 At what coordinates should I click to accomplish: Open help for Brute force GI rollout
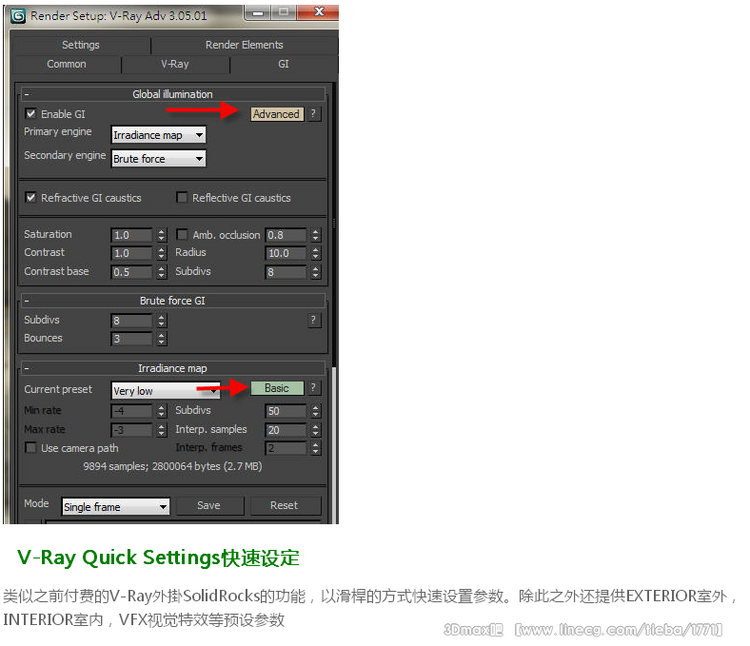(x=313, y=320)
